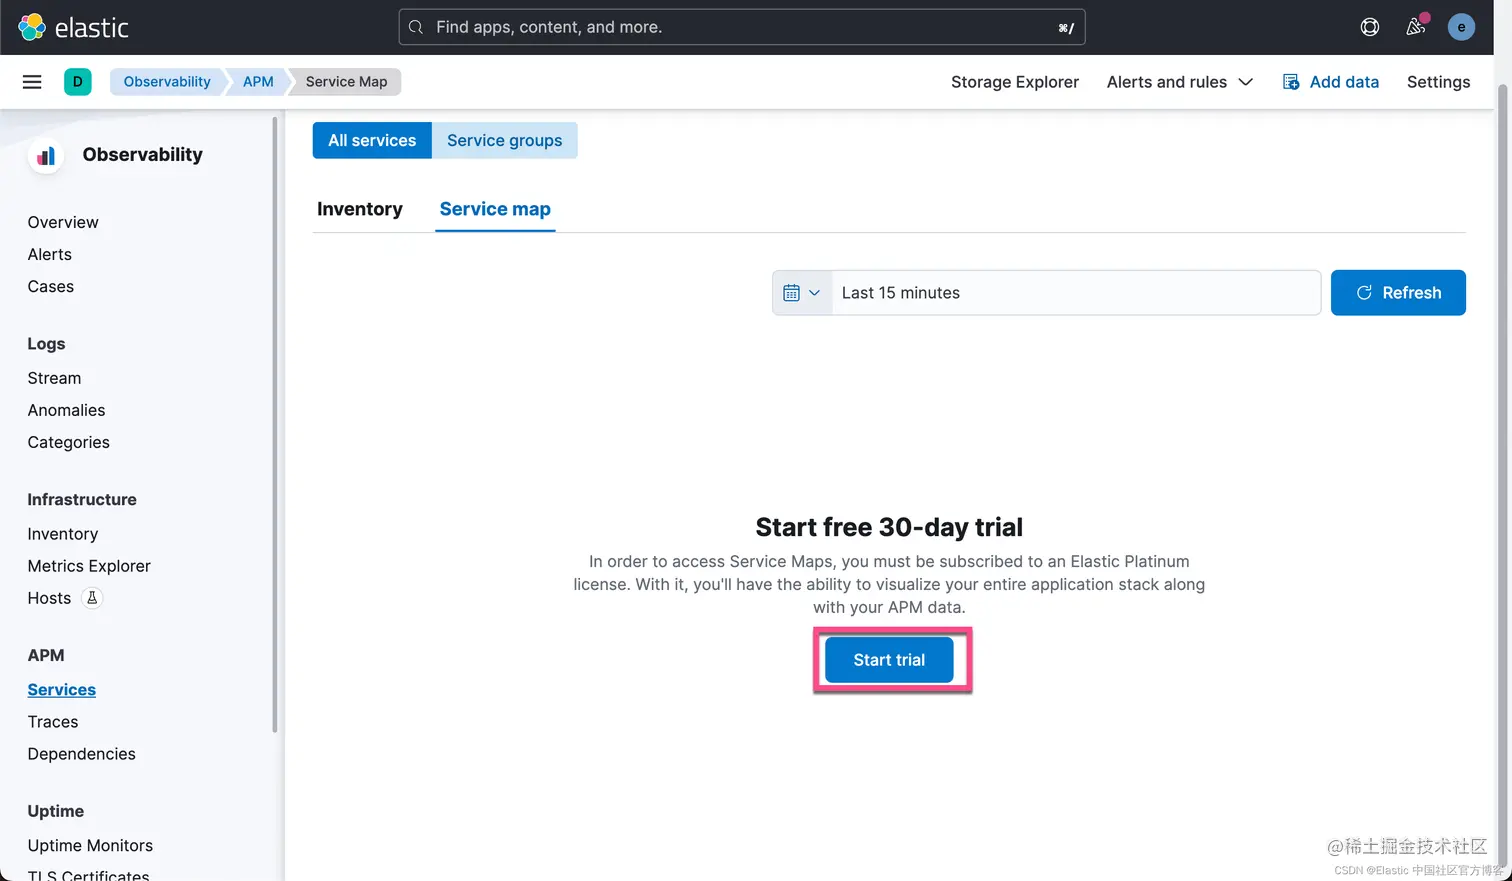
Task: Open the D space selector avatar
Action: pos(77,82)
